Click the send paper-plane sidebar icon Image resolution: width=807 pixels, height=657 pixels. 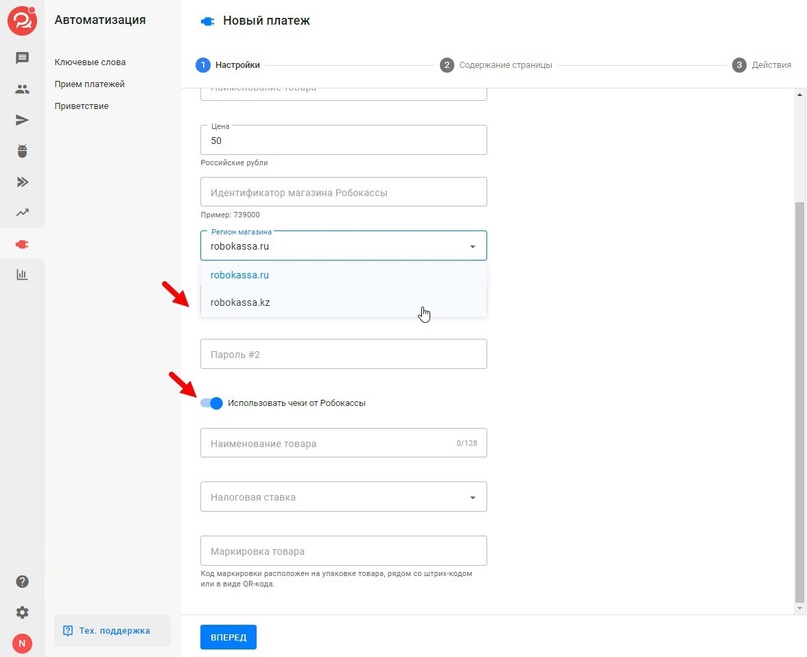pos(22,120)
